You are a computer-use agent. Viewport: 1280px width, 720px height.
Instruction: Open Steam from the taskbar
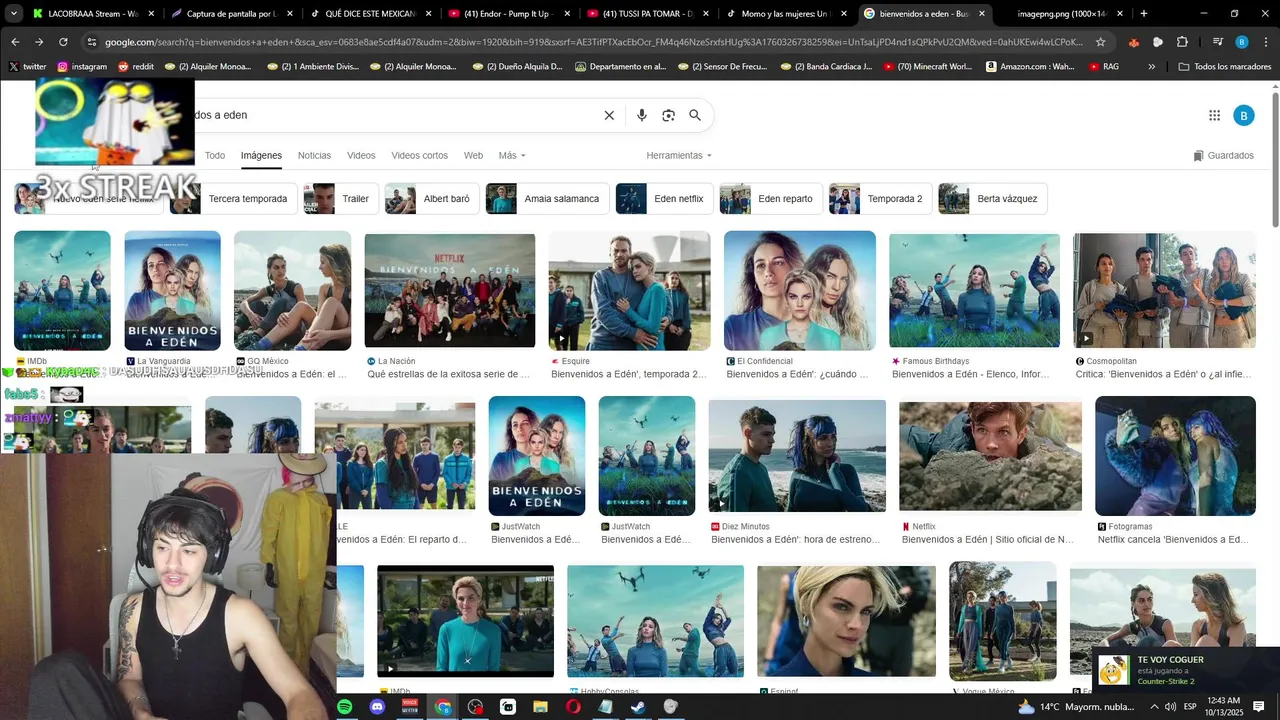pos(638,707)
